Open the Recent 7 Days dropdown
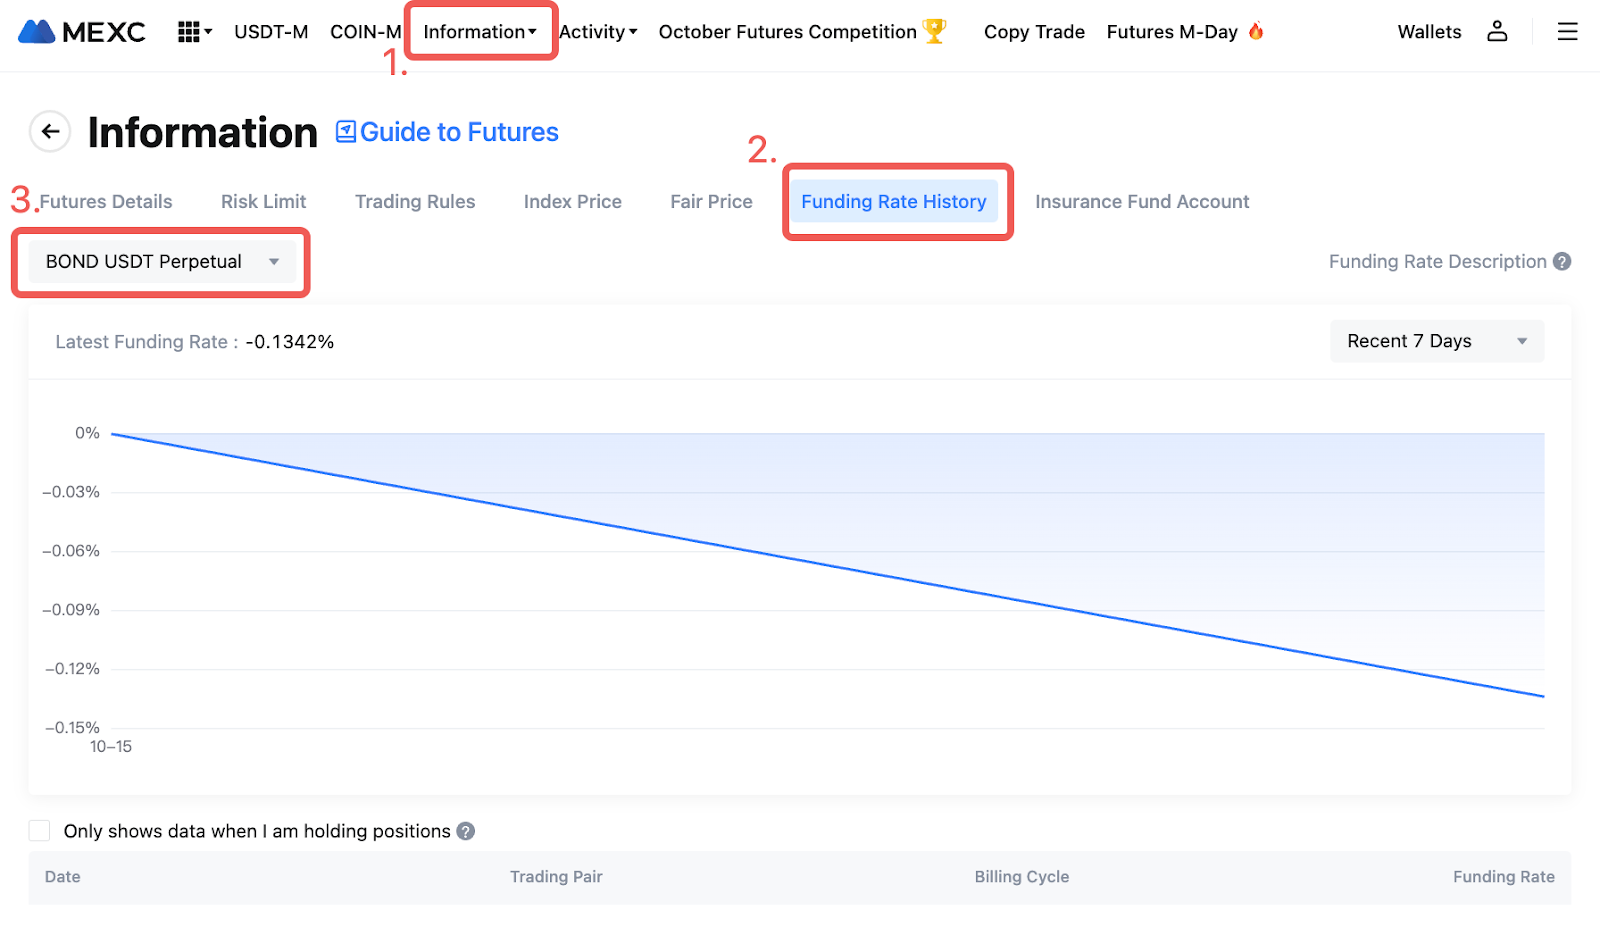1600x927 pixels. point(1436,341)
